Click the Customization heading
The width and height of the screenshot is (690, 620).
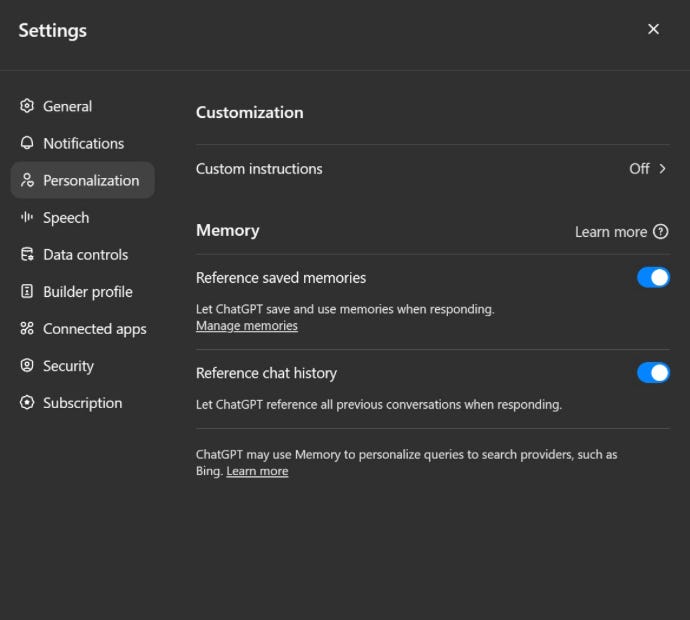click(x=250, y=112)
